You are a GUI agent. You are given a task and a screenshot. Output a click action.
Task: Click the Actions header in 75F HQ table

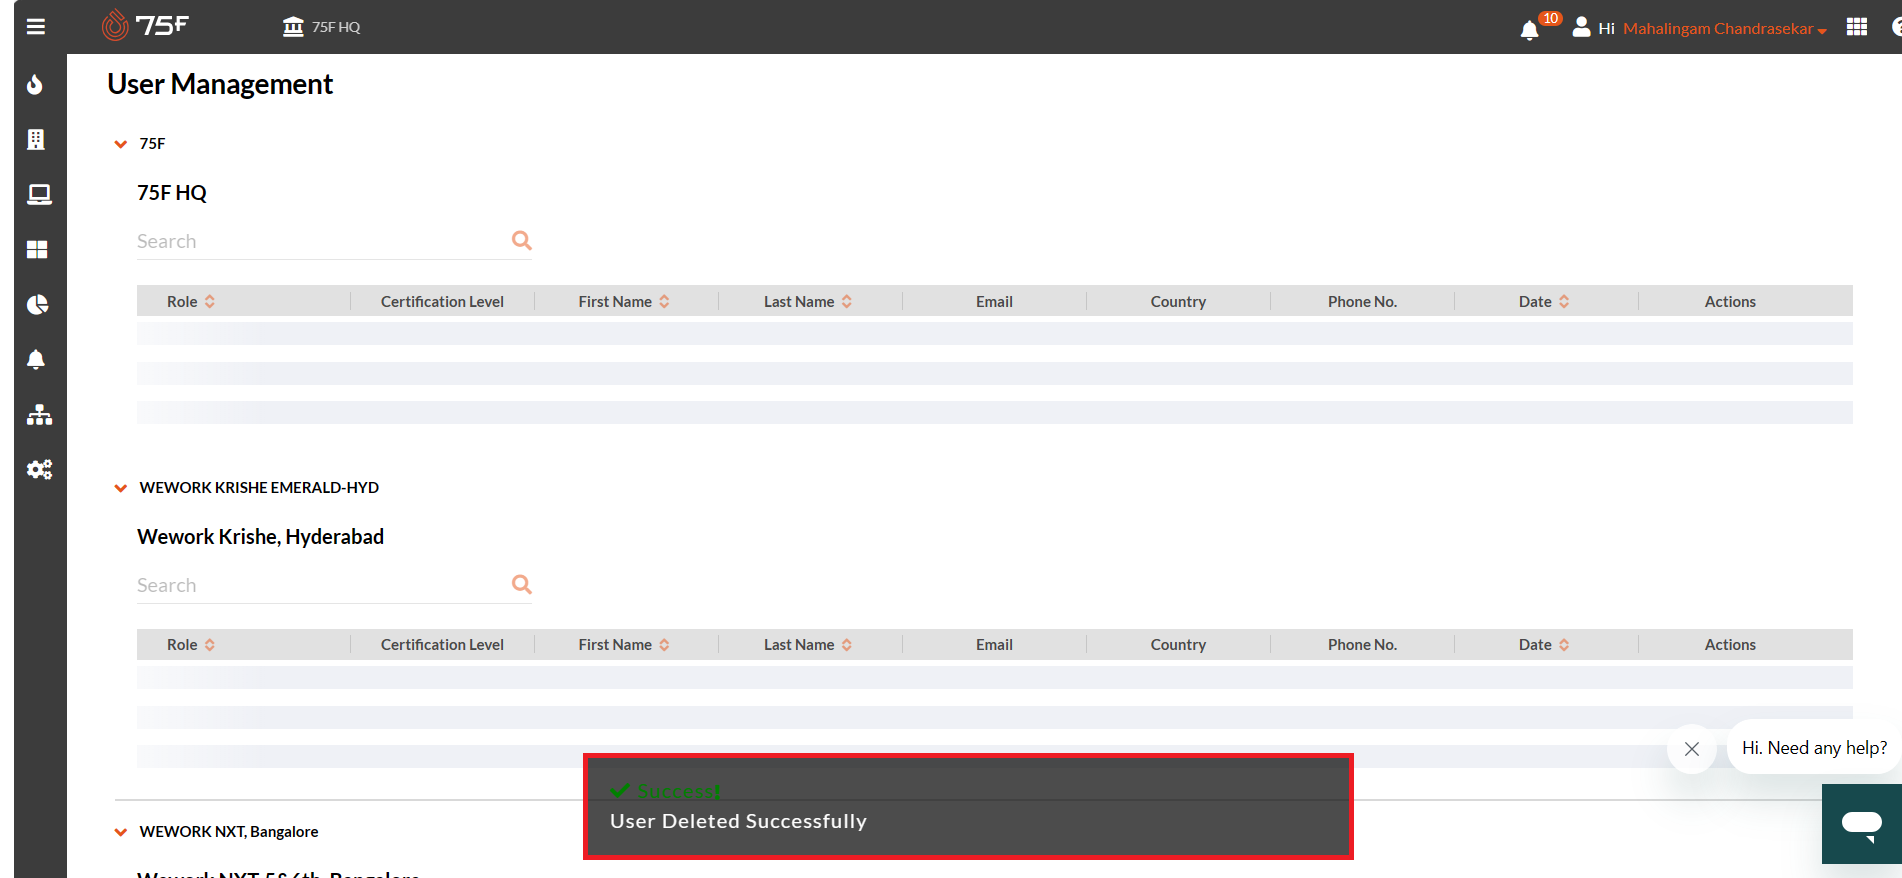(1730, 301)
